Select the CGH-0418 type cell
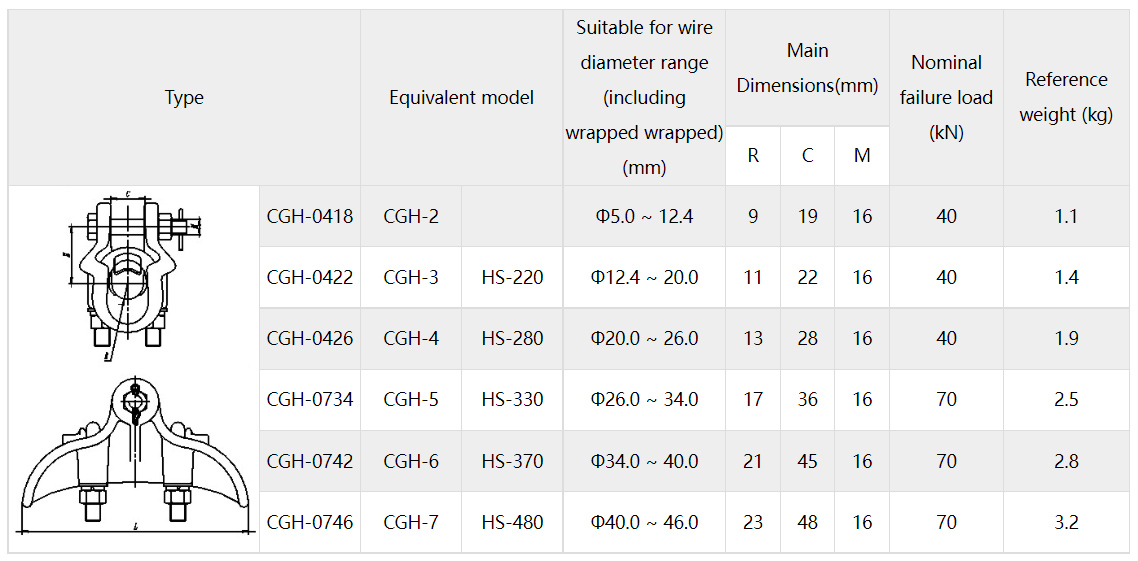Screen dimensions: 1138x561 (x=310, y=216)
